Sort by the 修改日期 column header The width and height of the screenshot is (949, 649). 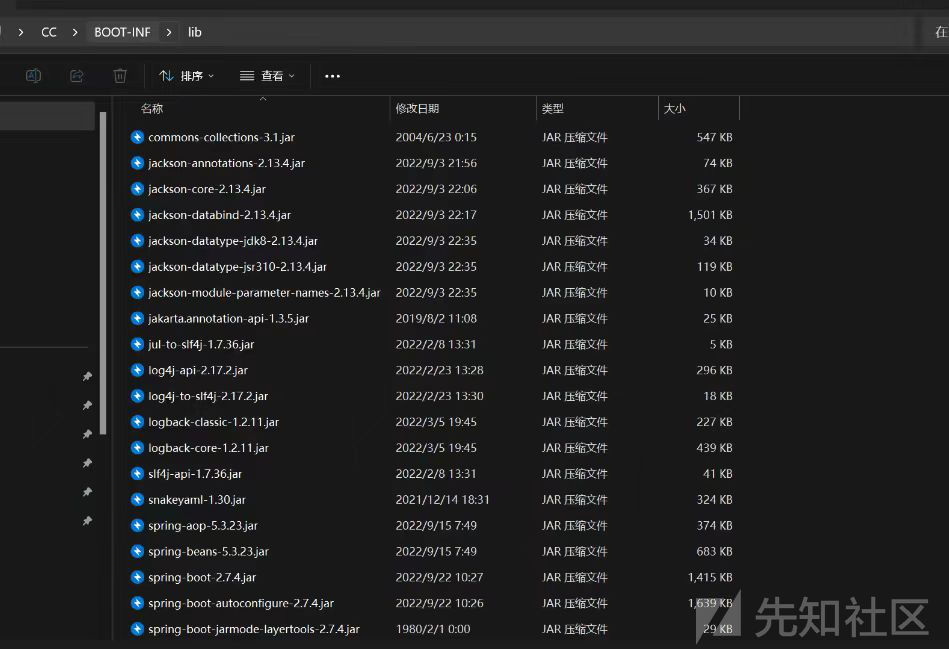click(x=417, y=108)
